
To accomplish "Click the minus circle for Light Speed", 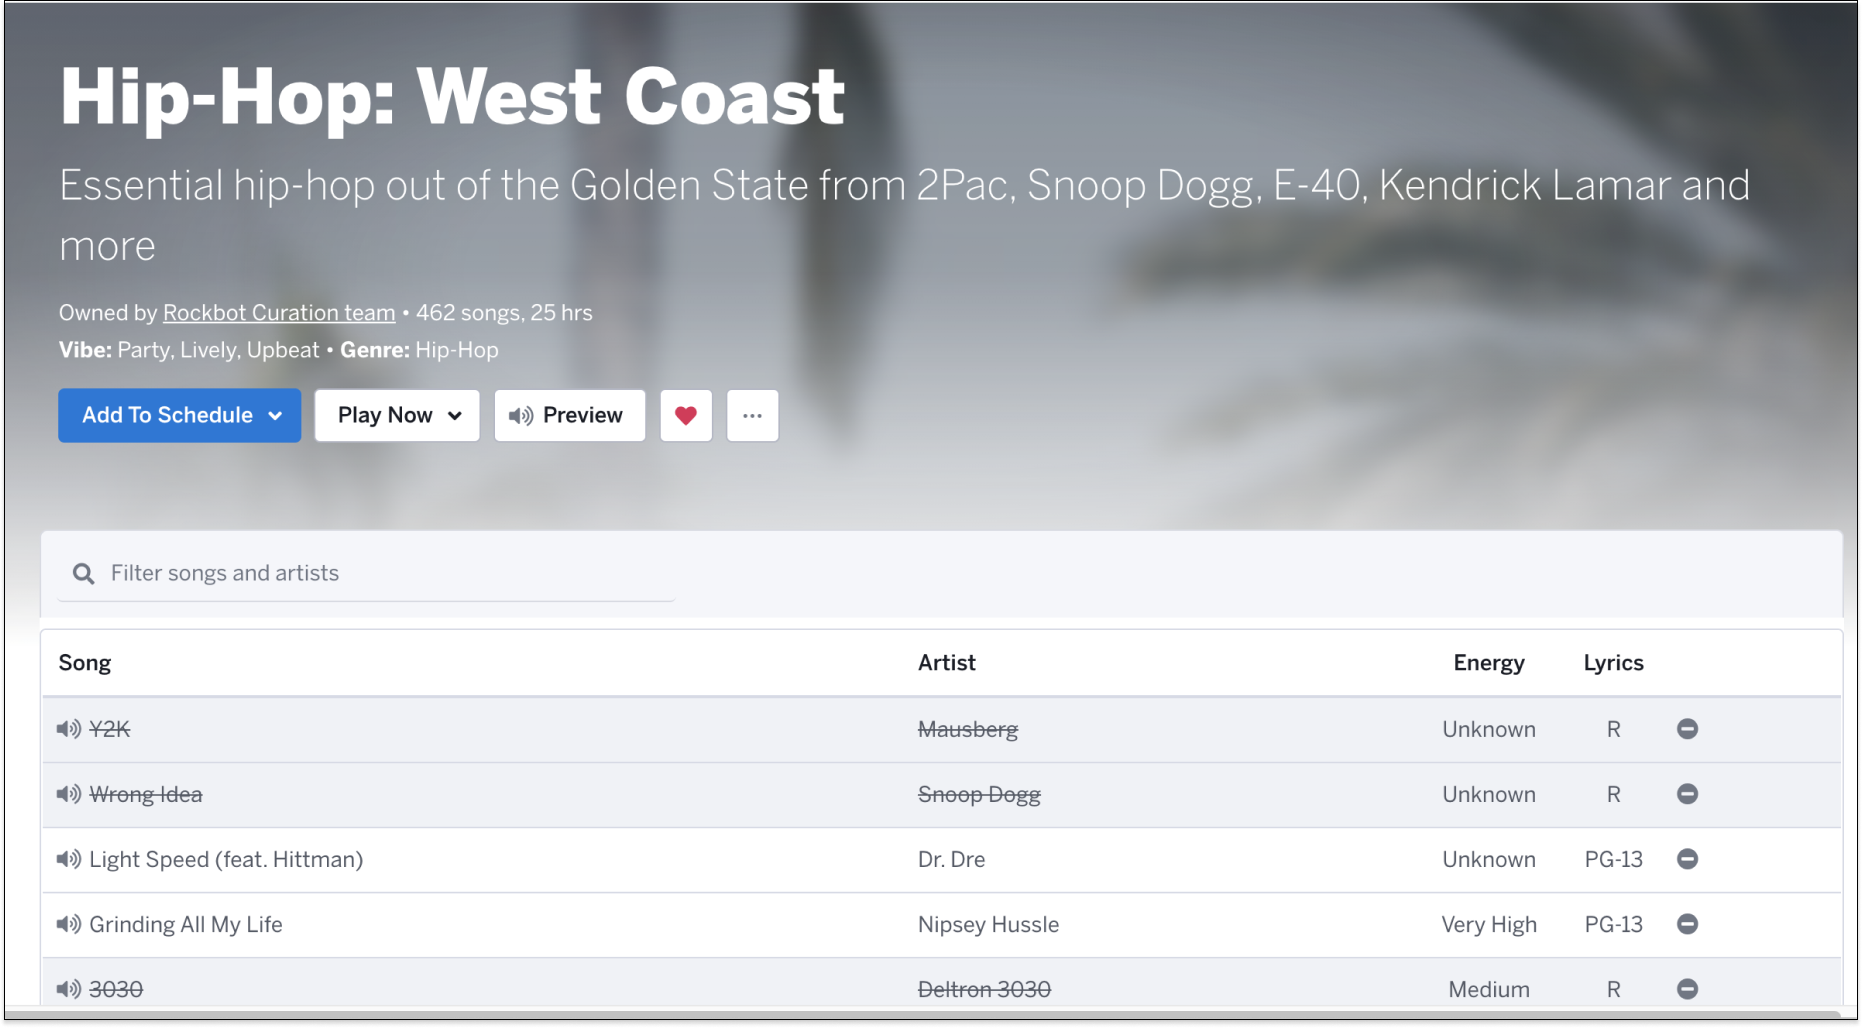I will pyautogui.click(x=1687, y=859).
